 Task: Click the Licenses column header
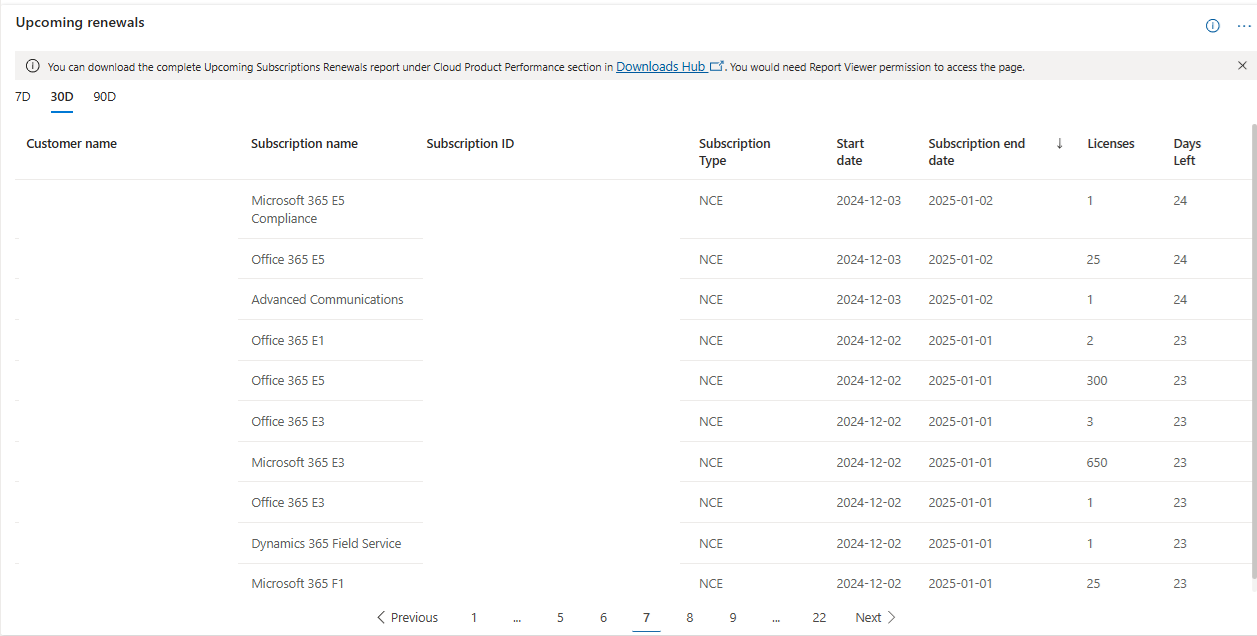1110,144
